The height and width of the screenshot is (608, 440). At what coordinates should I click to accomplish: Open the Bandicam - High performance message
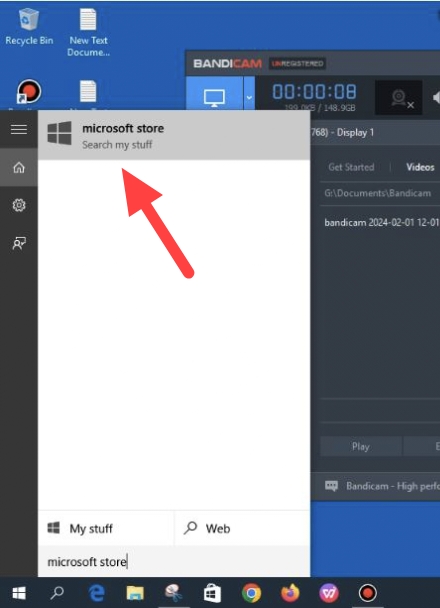coord(393,486)
